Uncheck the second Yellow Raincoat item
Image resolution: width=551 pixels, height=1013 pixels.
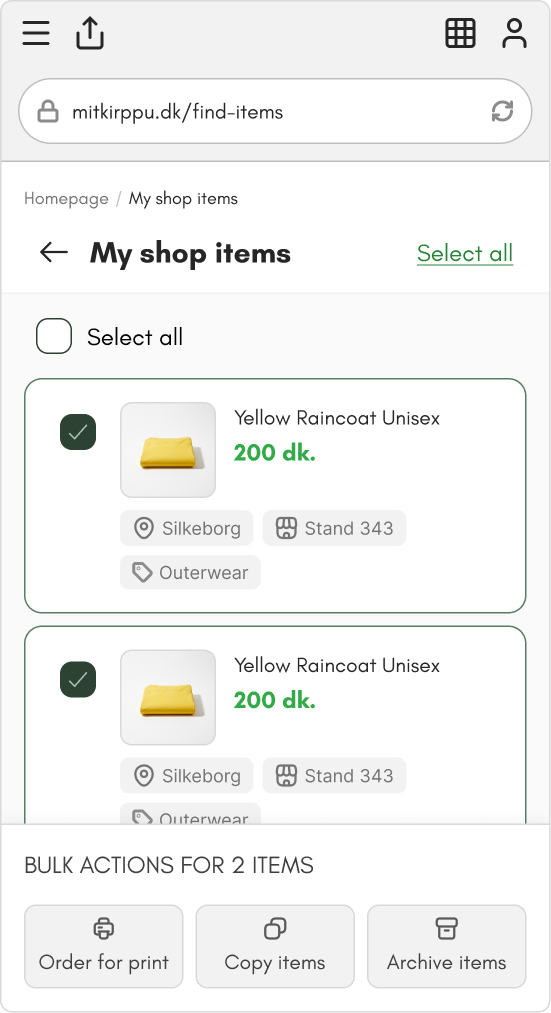(78, 680)
